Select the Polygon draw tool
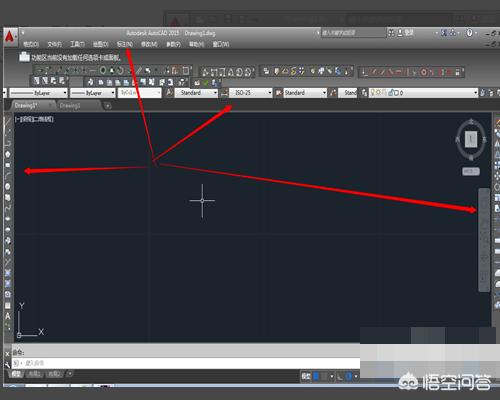Image resolution: width=500 pixels, height=400 pixels. point(8,154)
